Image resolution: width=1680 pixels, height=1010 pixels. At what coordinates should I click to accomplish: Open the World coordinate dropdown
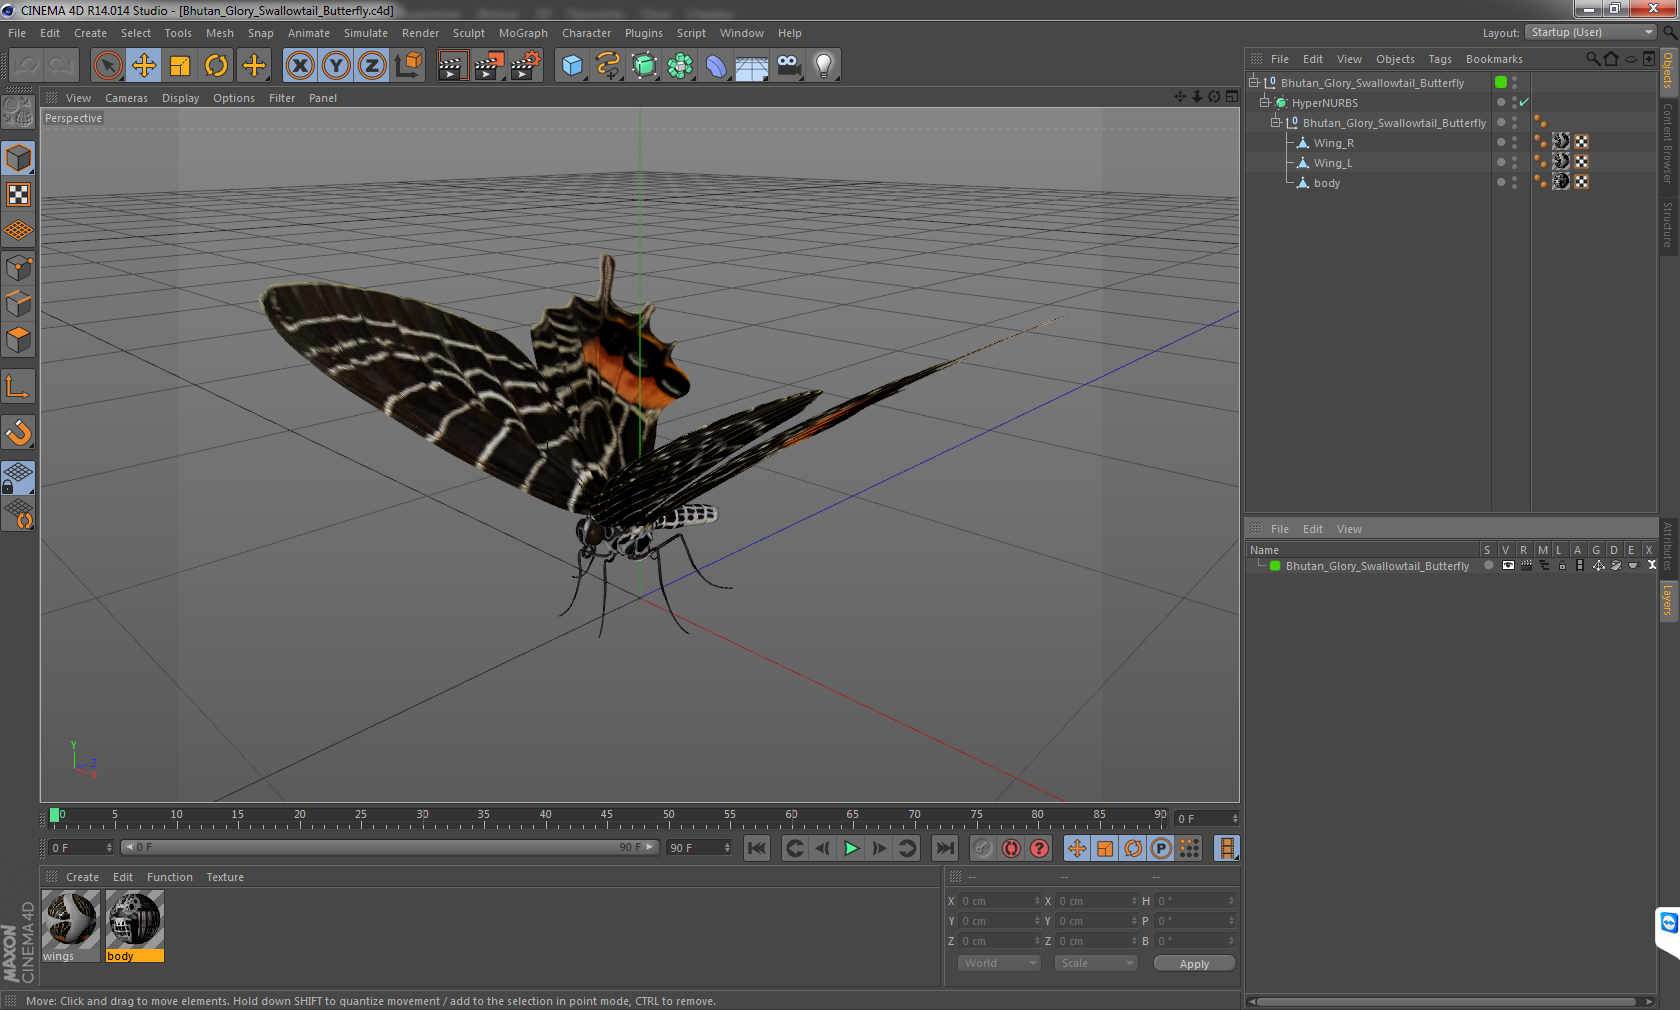(x=999, y=963)
